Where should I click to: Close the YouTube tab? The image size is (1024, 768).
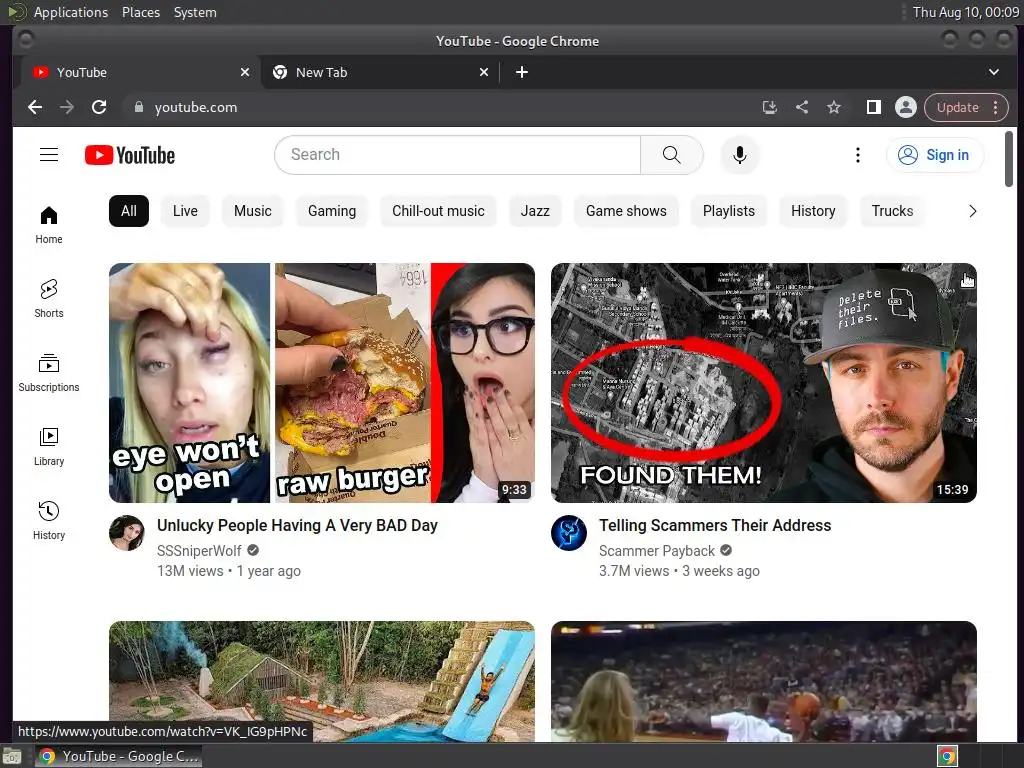pyautogui.click(x=245, y=72)
